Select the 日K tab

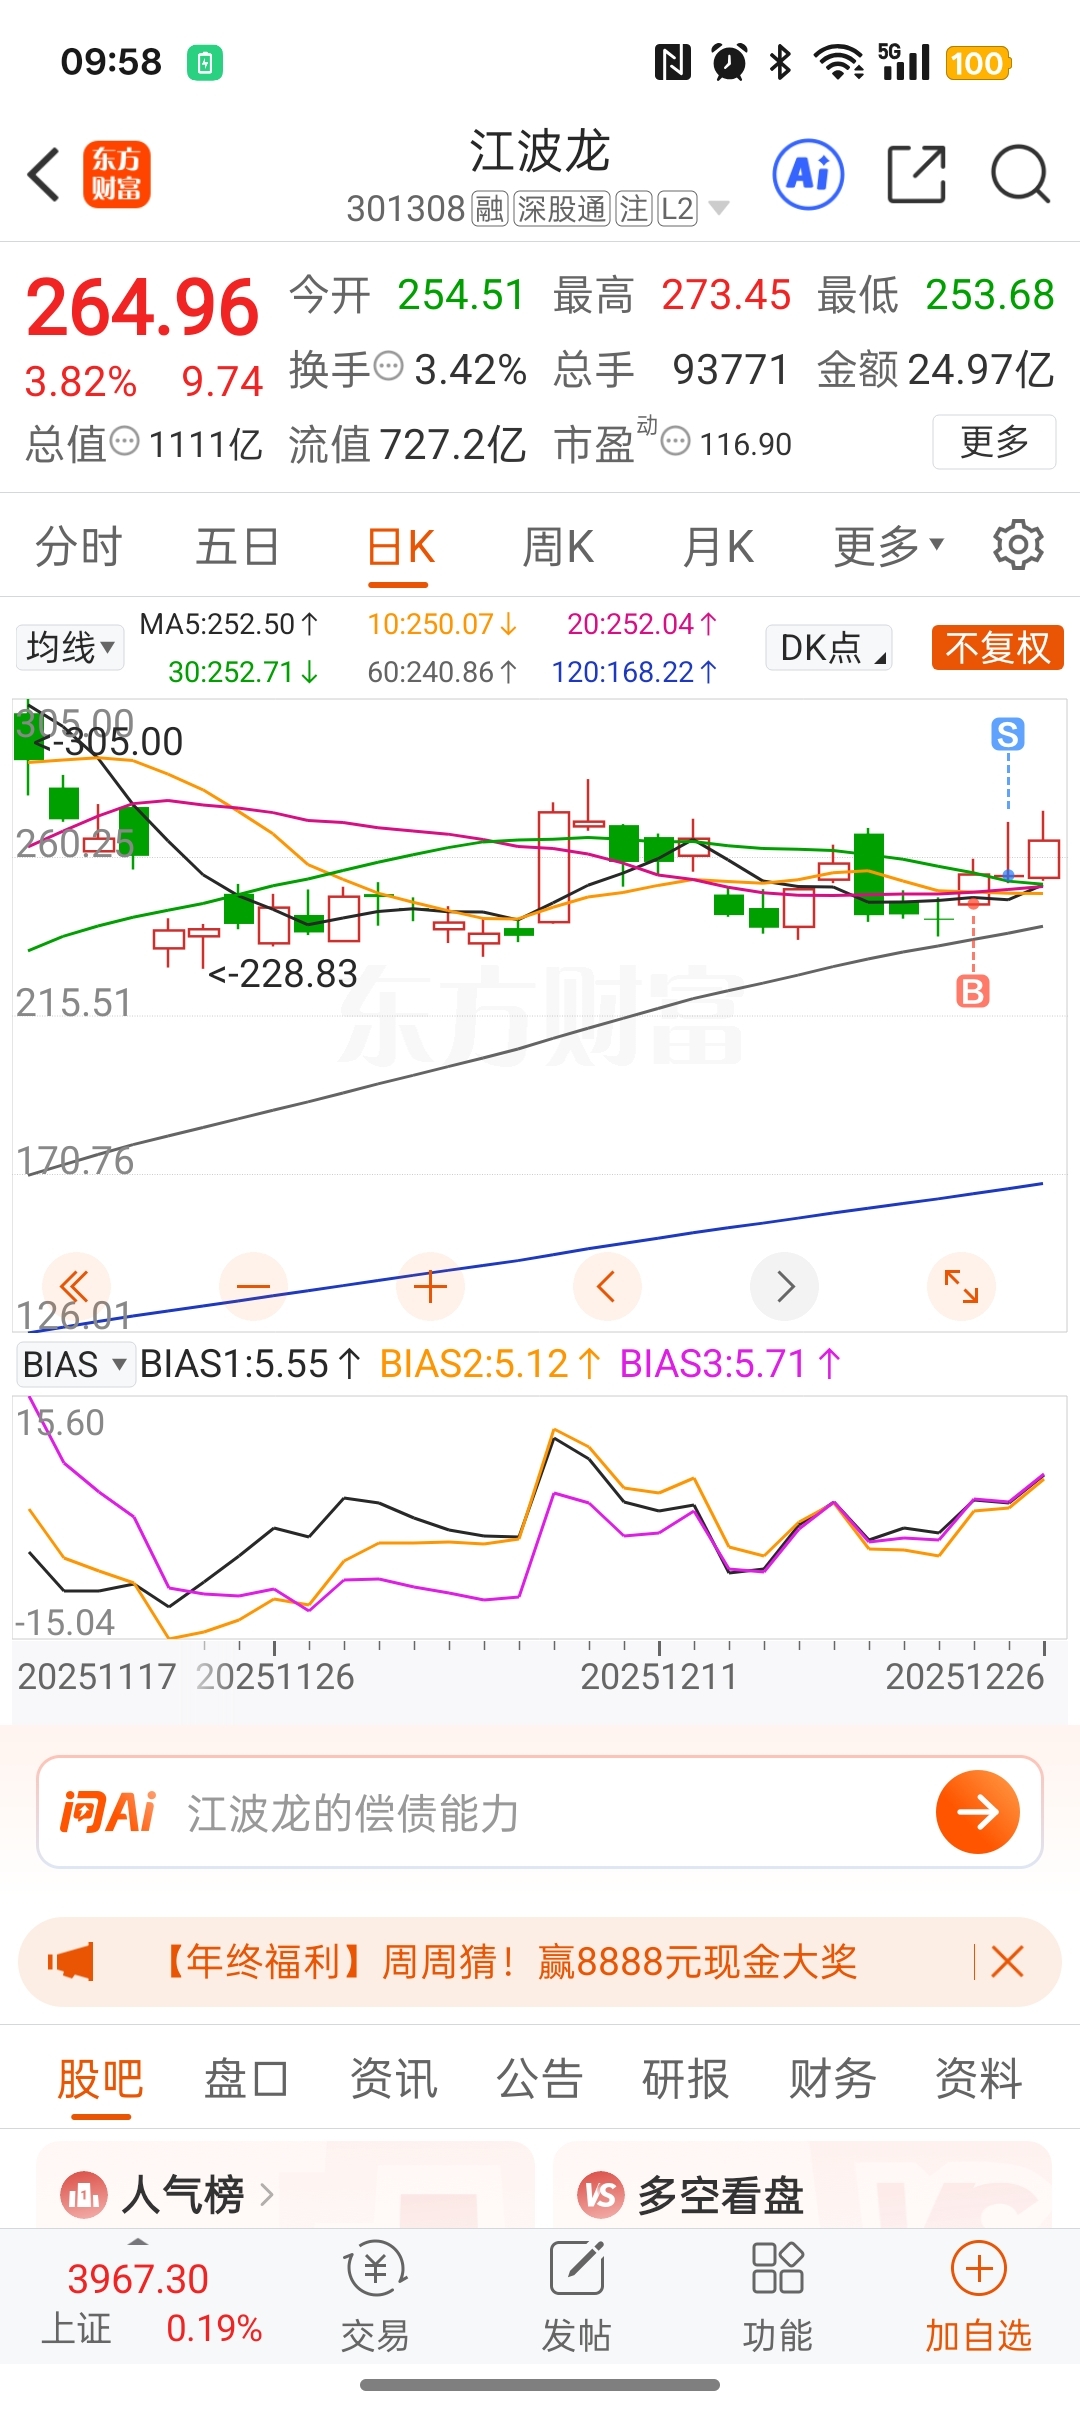[x=399, y=546]
